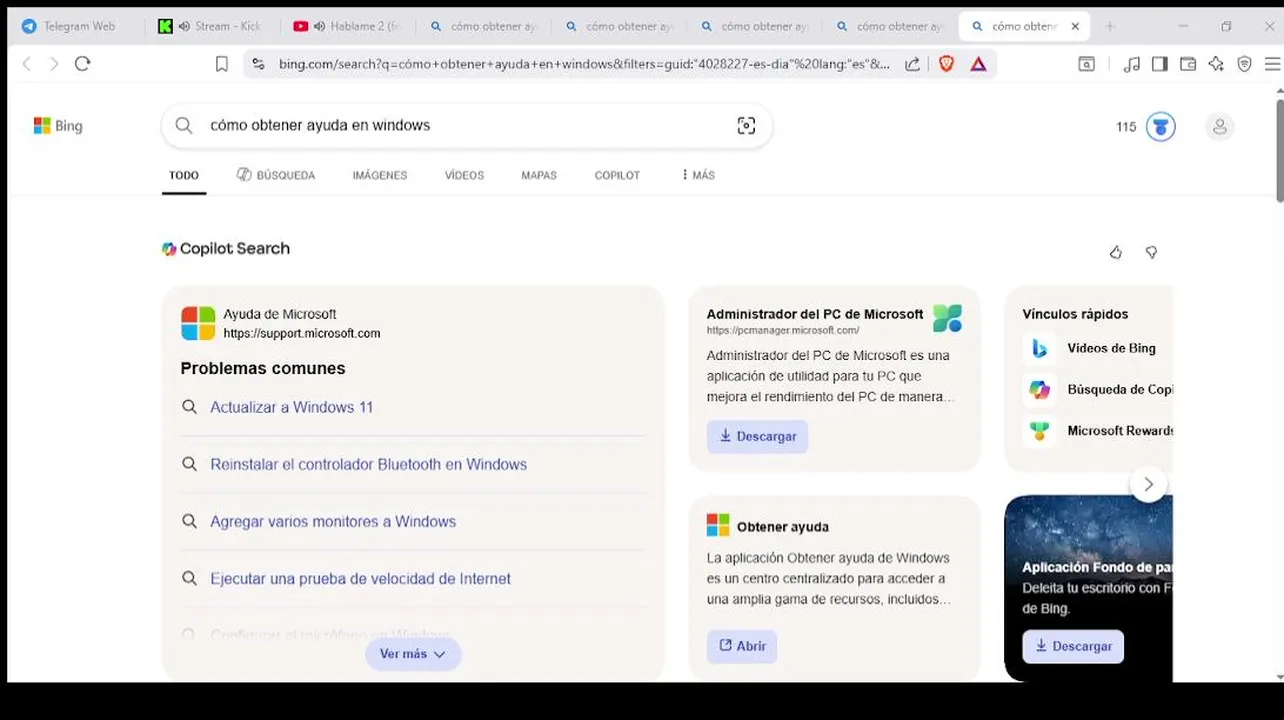This screenshot has width=1284, height=720.
Task: Open Ejecutar una prueba de velocidad de Internet
Action: click(x=360, y=578)
